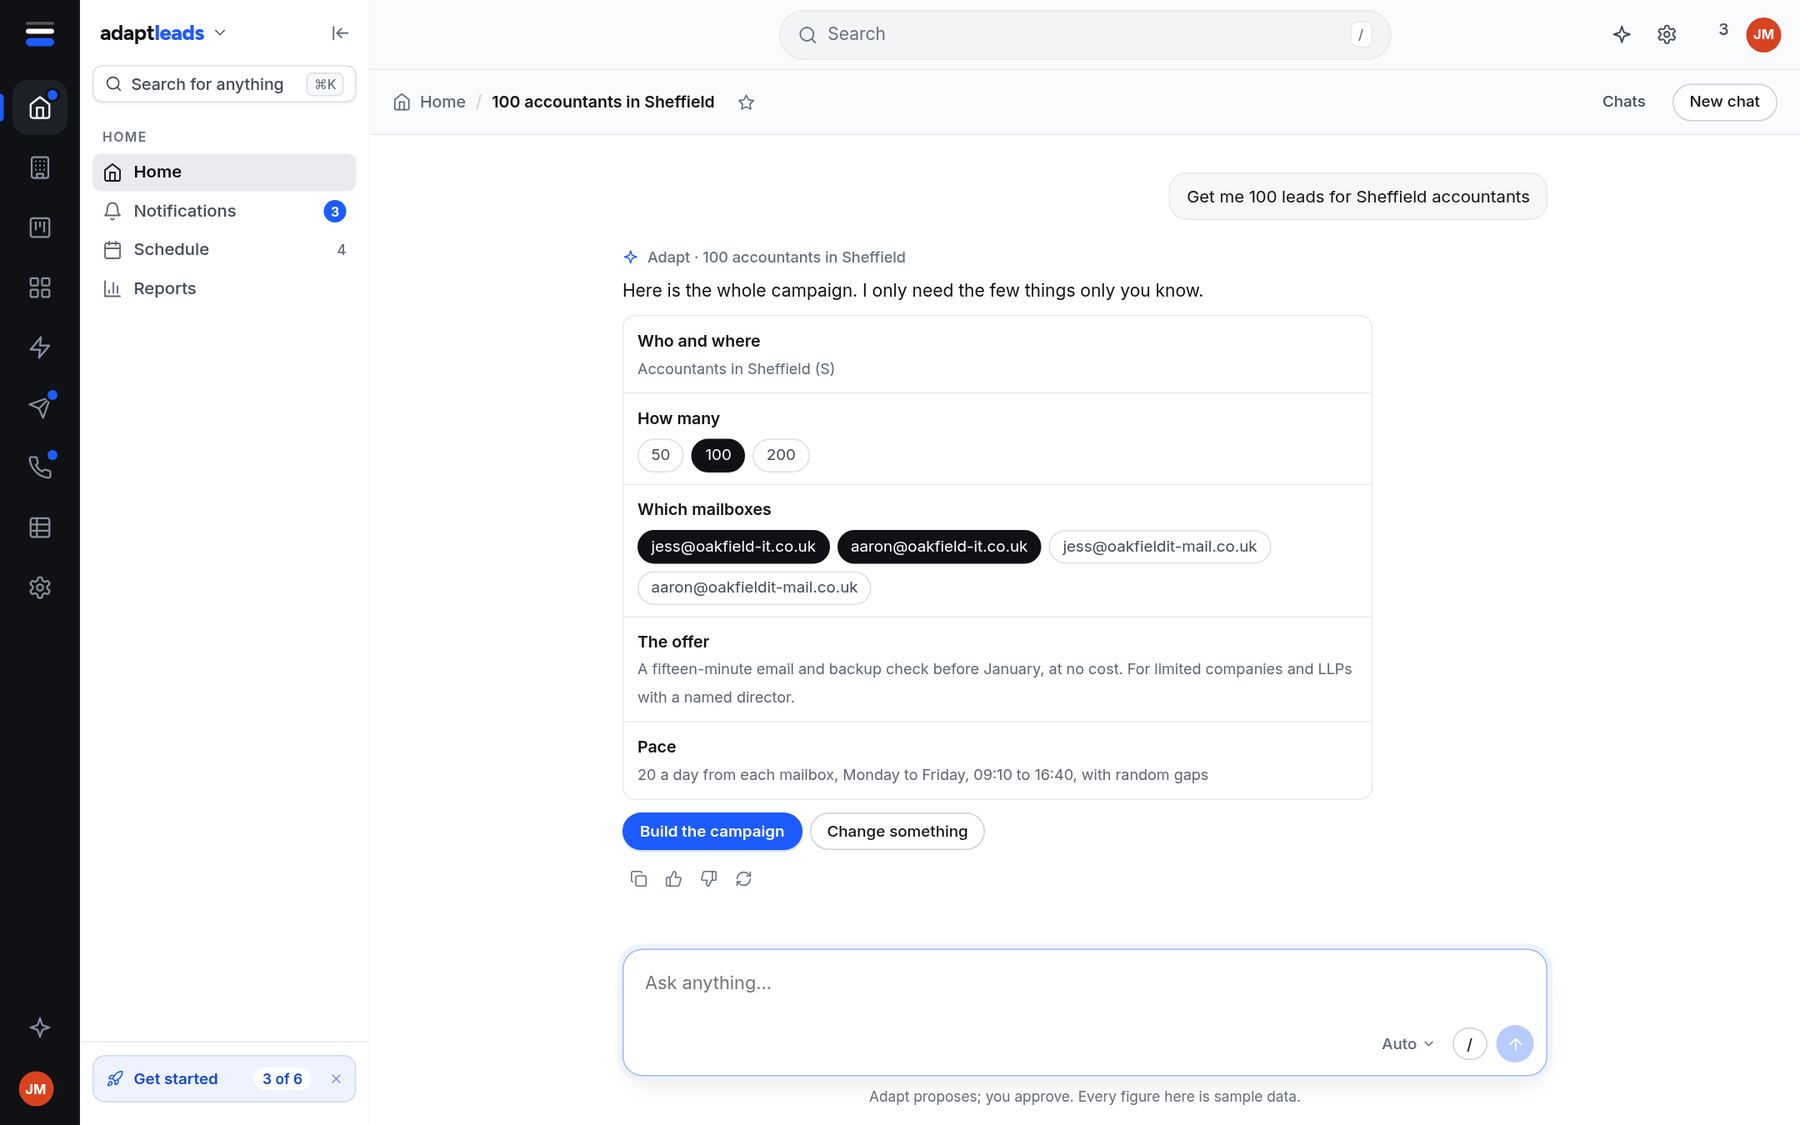Image resolution: width=1800 pixels, height=1125 pixels.
Task: Open the Home icon in the dark rail
Action: [x=40, y=107]
